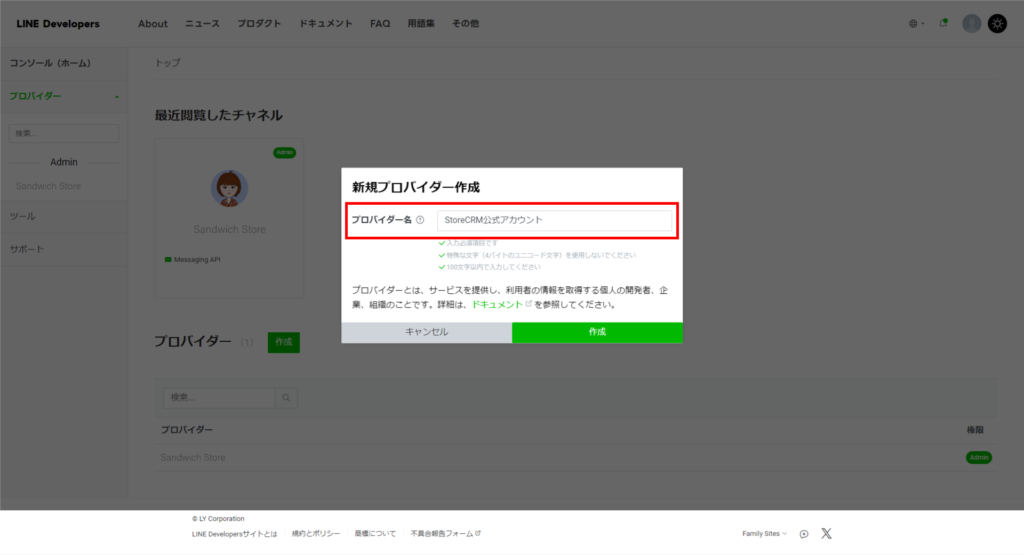Image resolution: width=1024 pixels, height=555 pixels.
Task: Open サポート in the sidebar
Action: pos(27,249)
